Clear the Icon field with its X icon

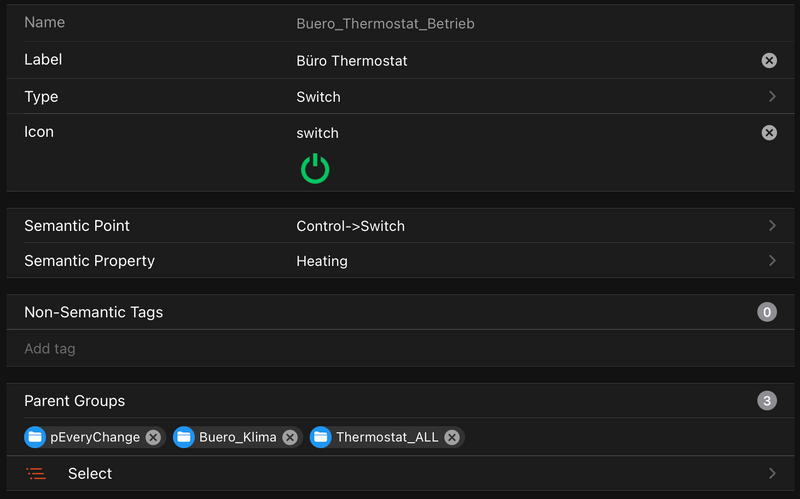[x=769, y=132]
